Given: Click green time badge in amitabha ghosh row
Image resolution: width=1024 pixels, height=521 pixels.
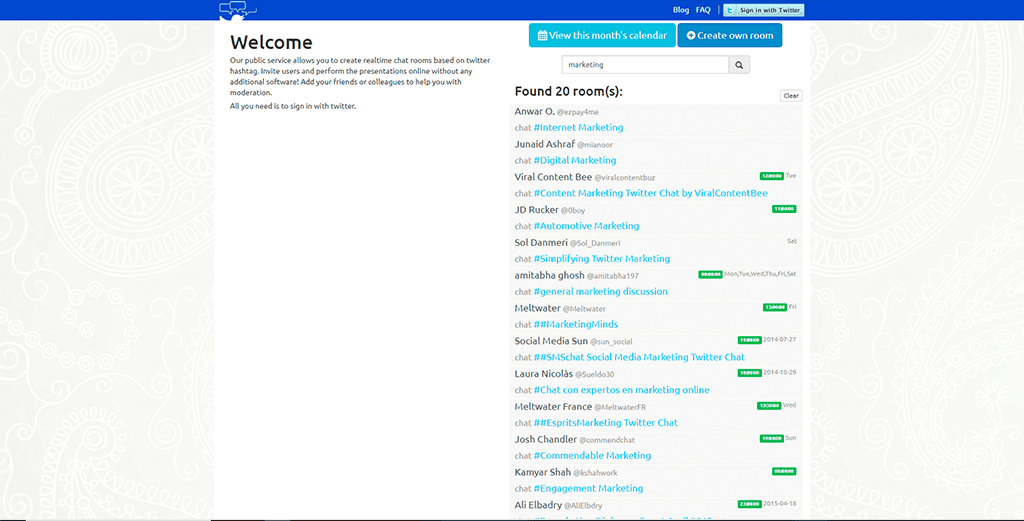Looking at the screenshot, I should [x=710, y=275].
